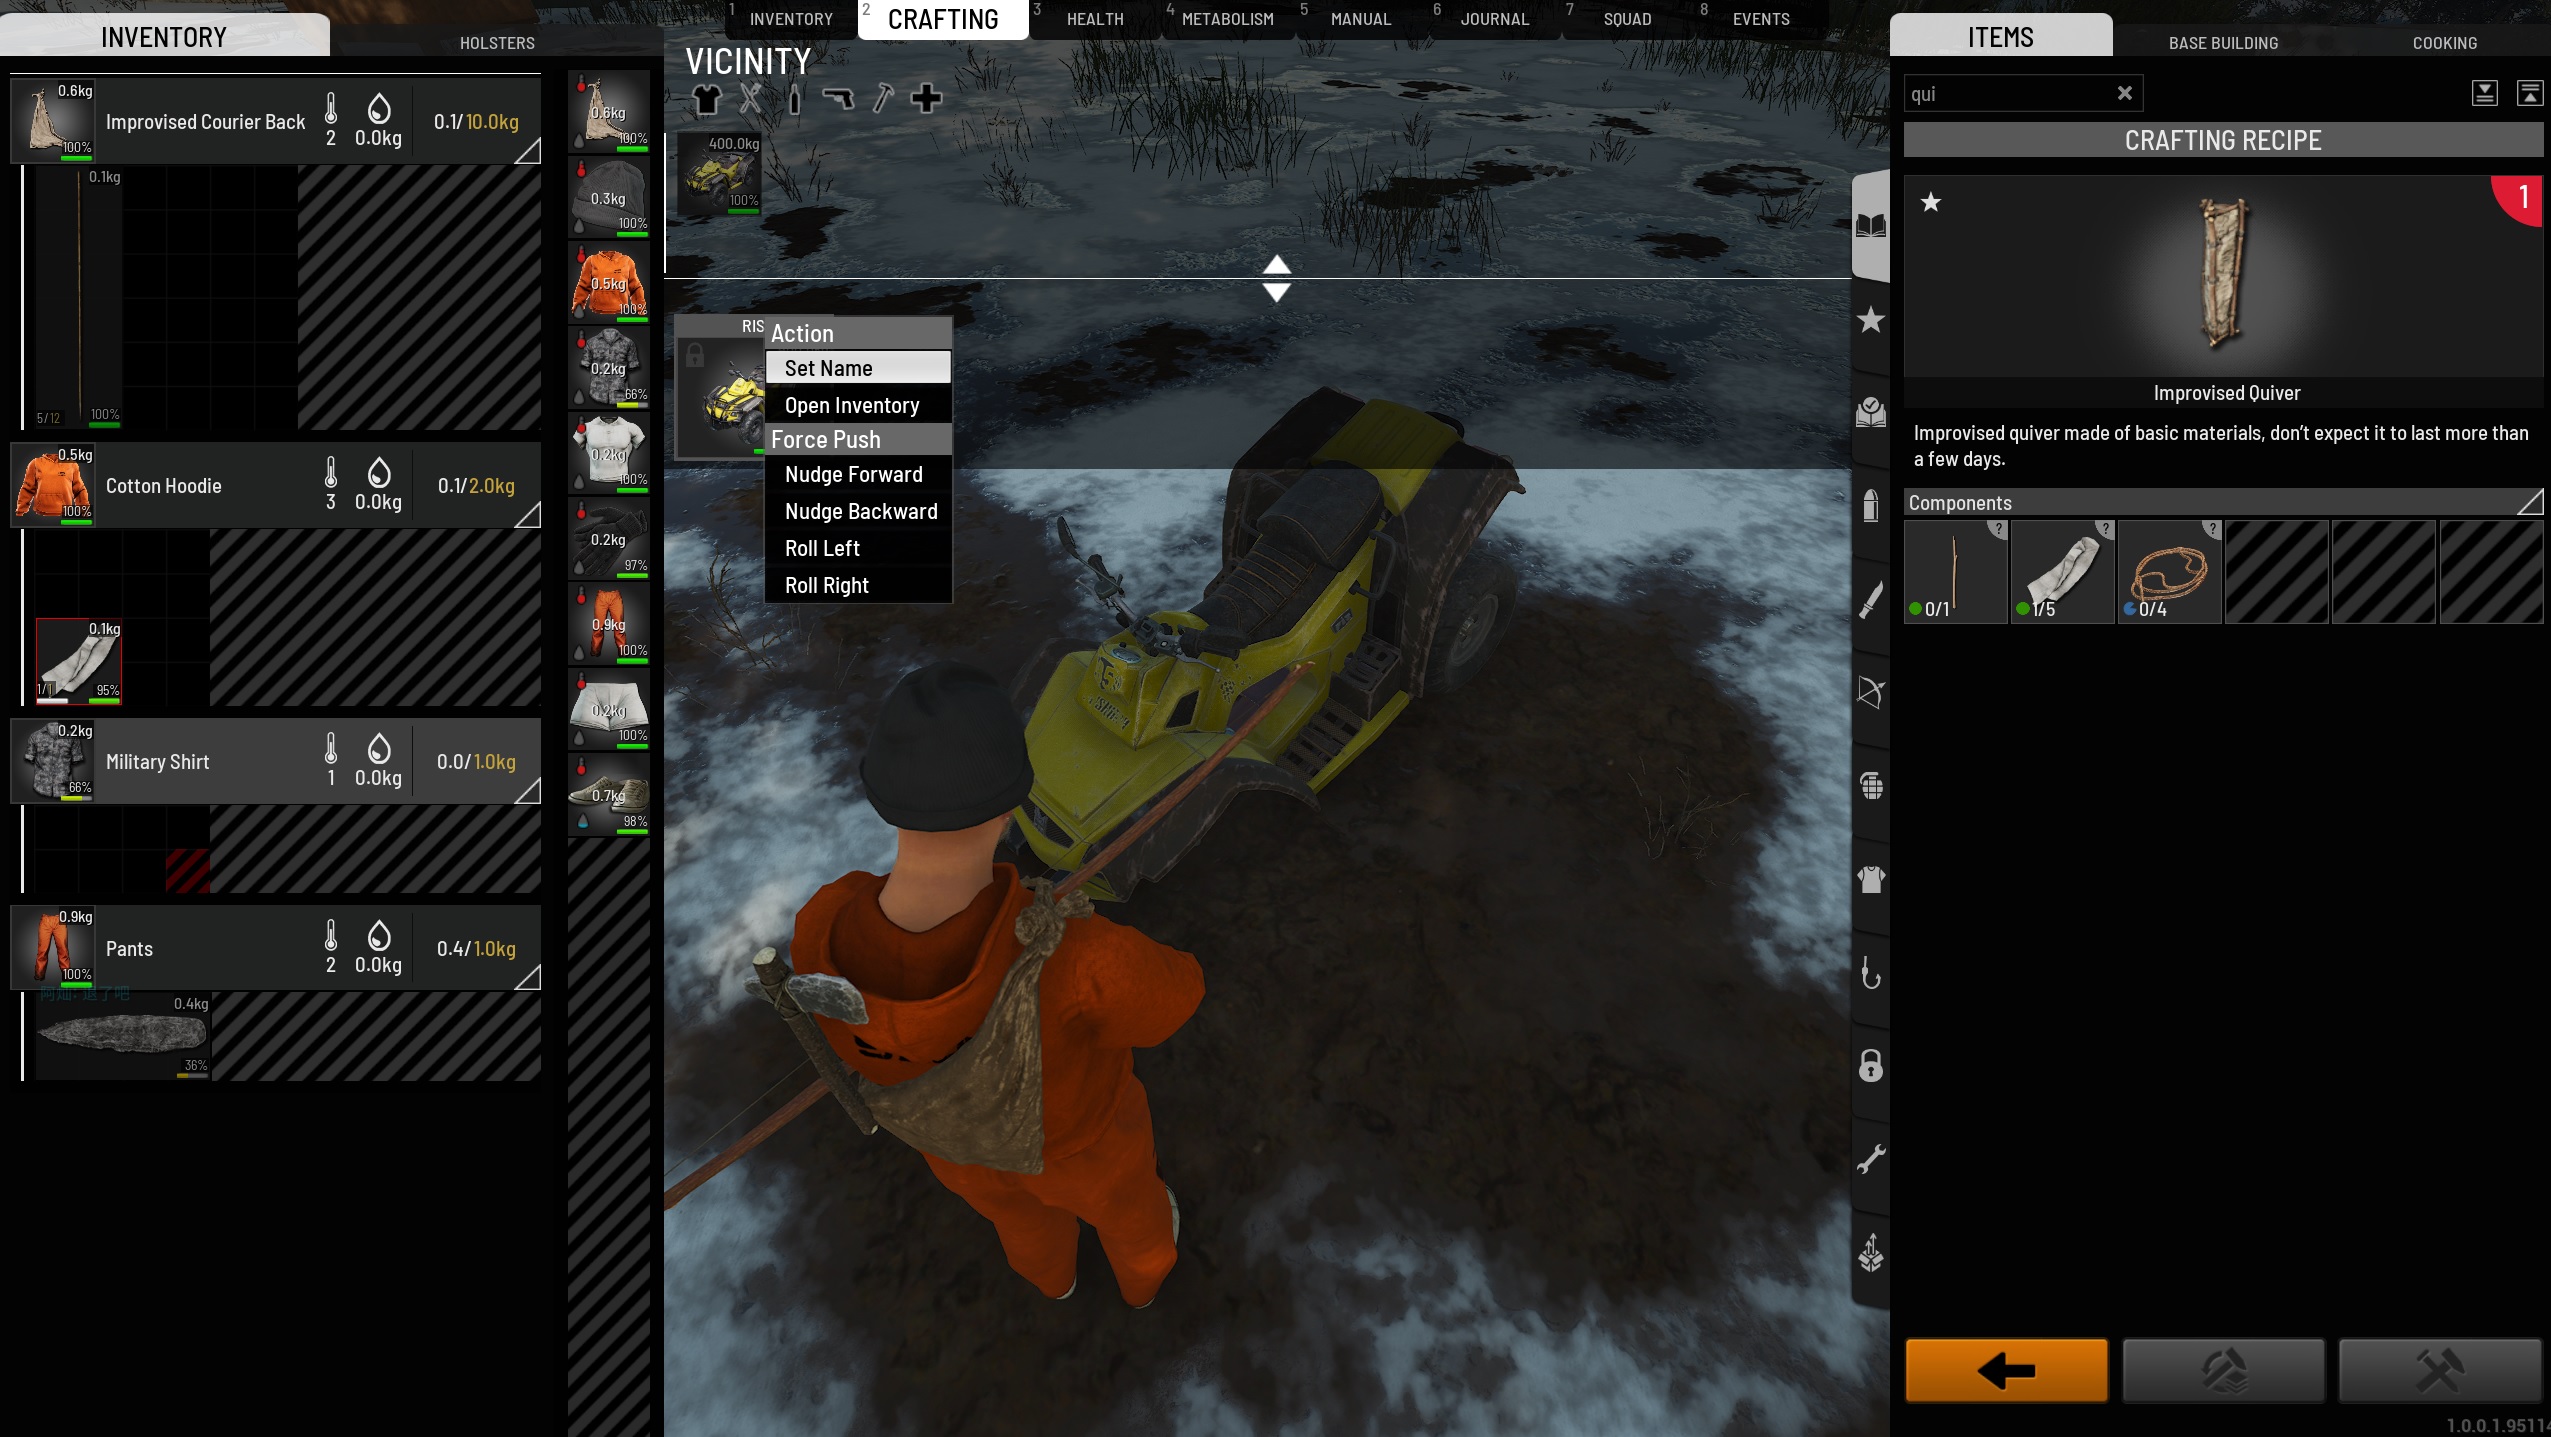Collapse Pants container
Viewport: 2551px width, 1437px height.
click(x=527, y=977)
